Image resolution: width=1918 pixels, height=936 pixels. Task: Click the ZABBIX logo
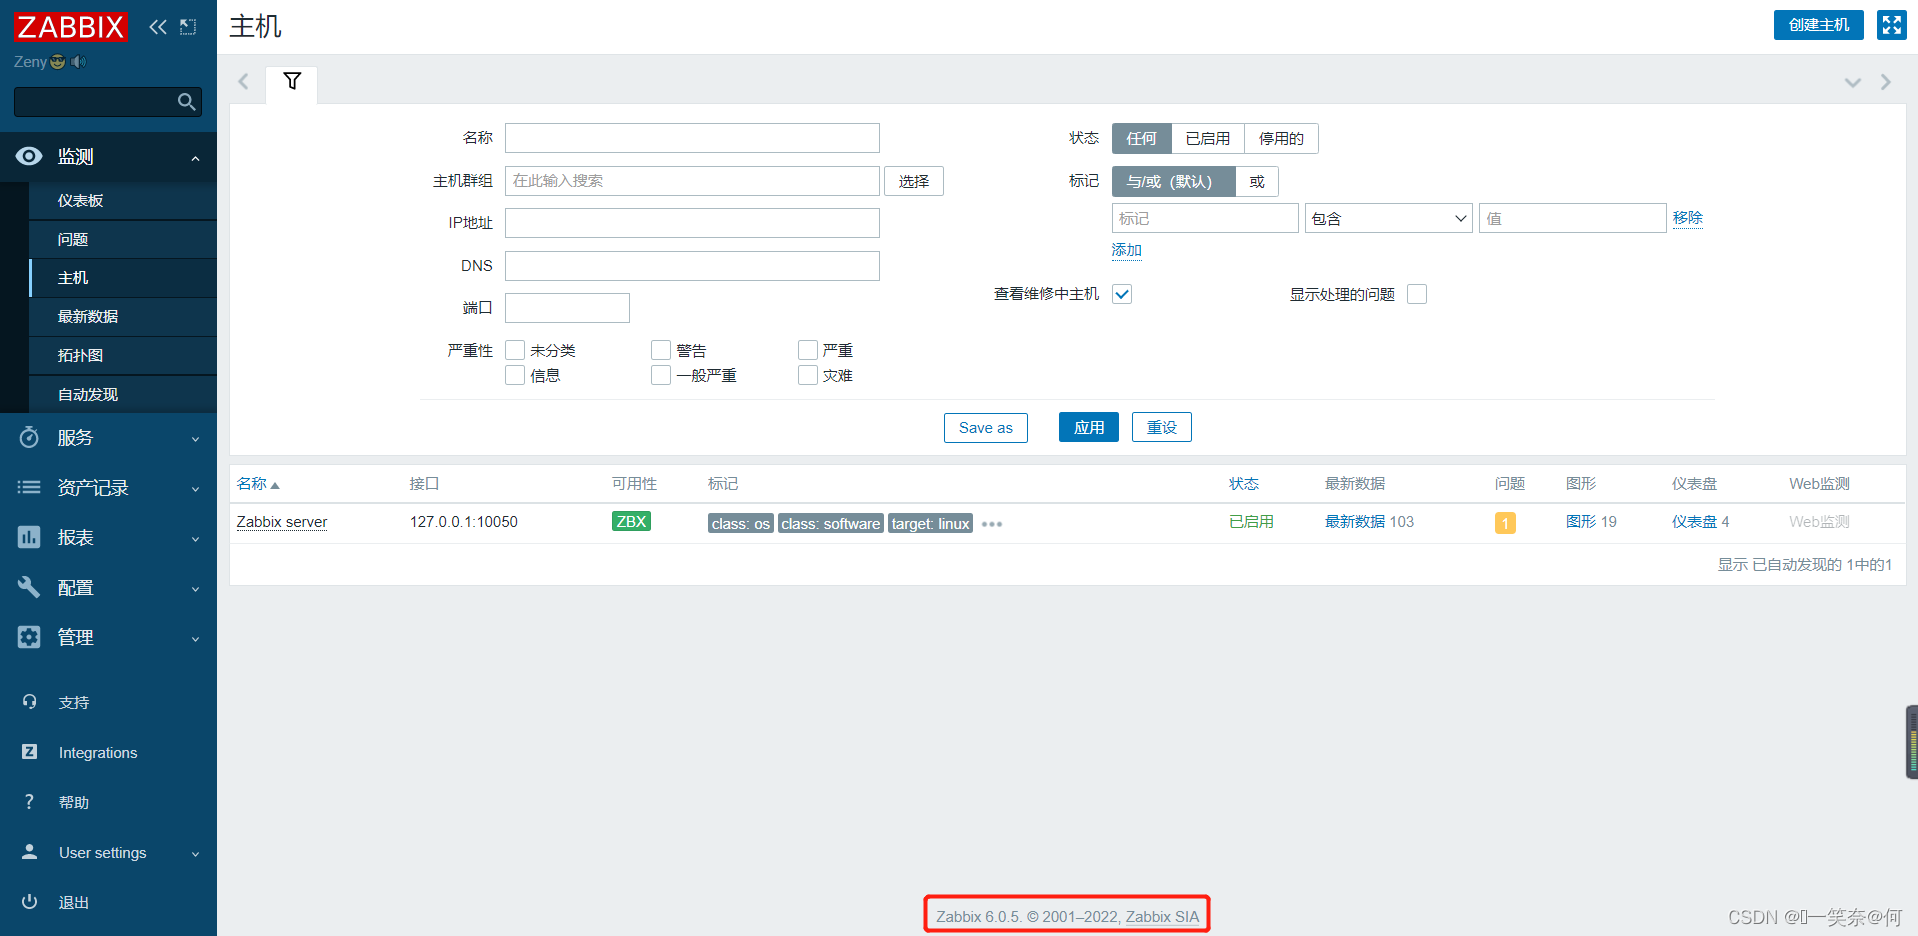[x=71, y=27]
